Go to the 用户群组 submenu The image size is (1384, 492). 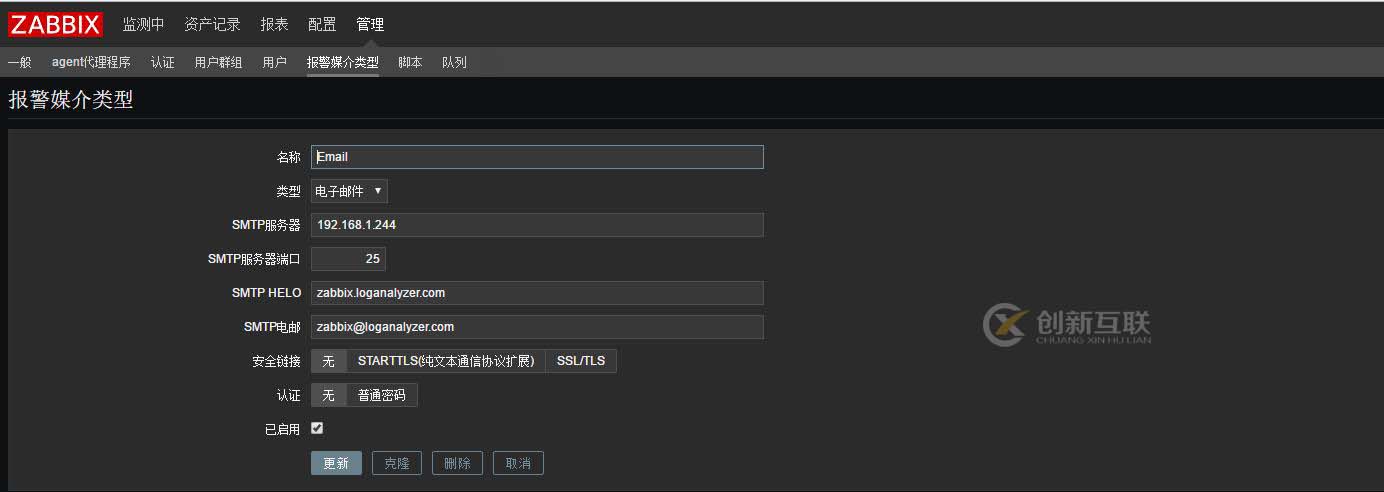tap(218, 62)
